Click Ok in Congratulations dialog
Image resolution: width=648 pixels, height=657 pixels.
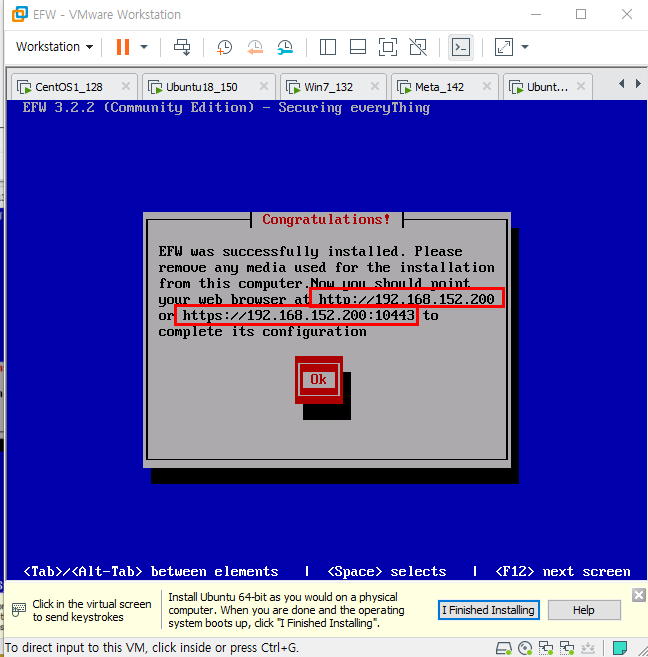pyautogui.click(x=319, y=380)
